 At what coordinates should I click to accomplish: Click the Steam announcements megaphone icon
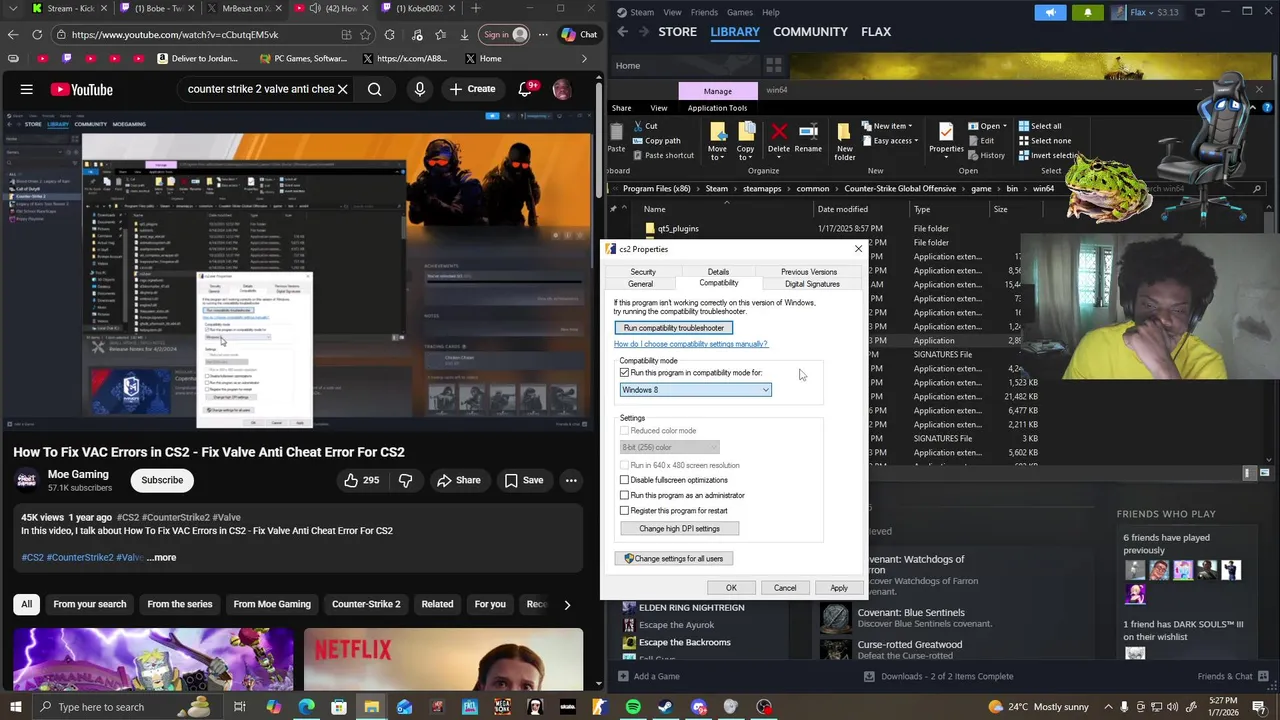[x=1050, y=12]
